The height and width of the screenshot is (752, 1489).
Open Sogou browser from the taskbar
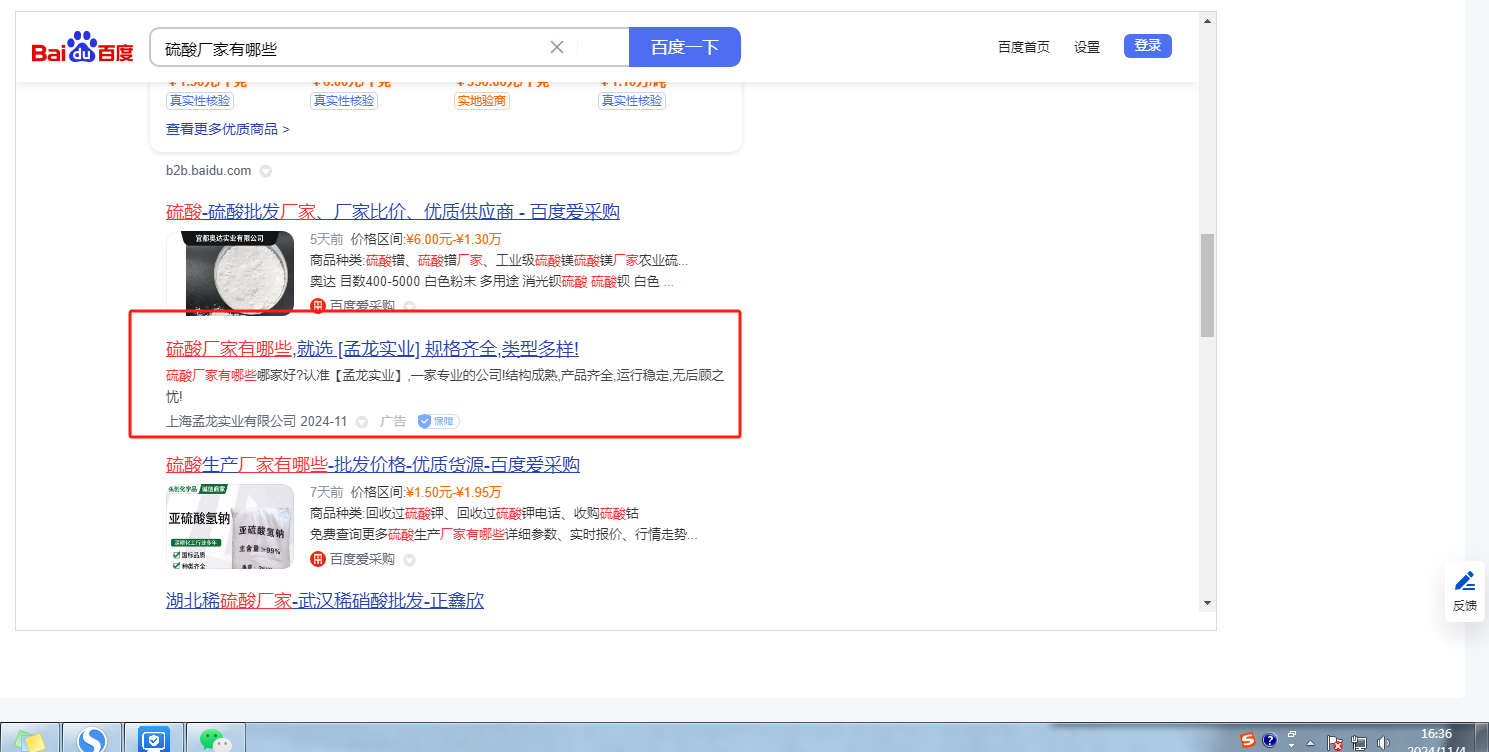(92, 739)
